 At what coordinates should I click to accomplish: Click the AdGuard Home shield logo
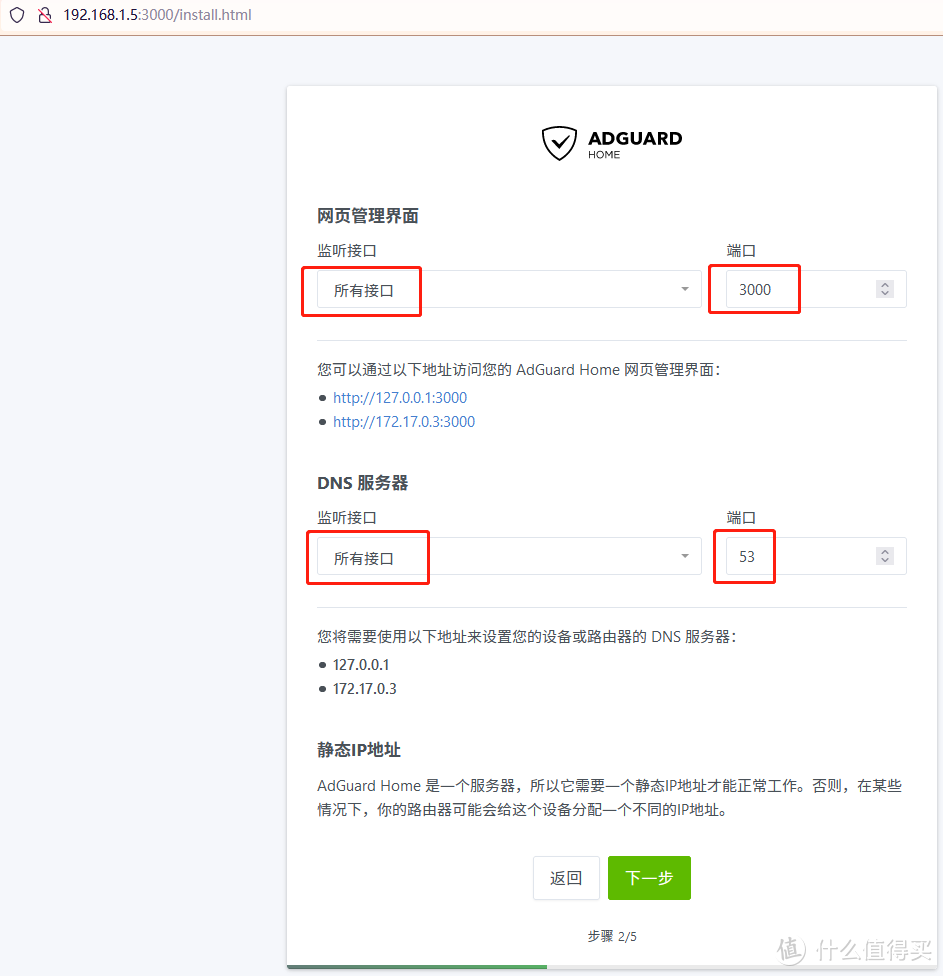point(559,143)
